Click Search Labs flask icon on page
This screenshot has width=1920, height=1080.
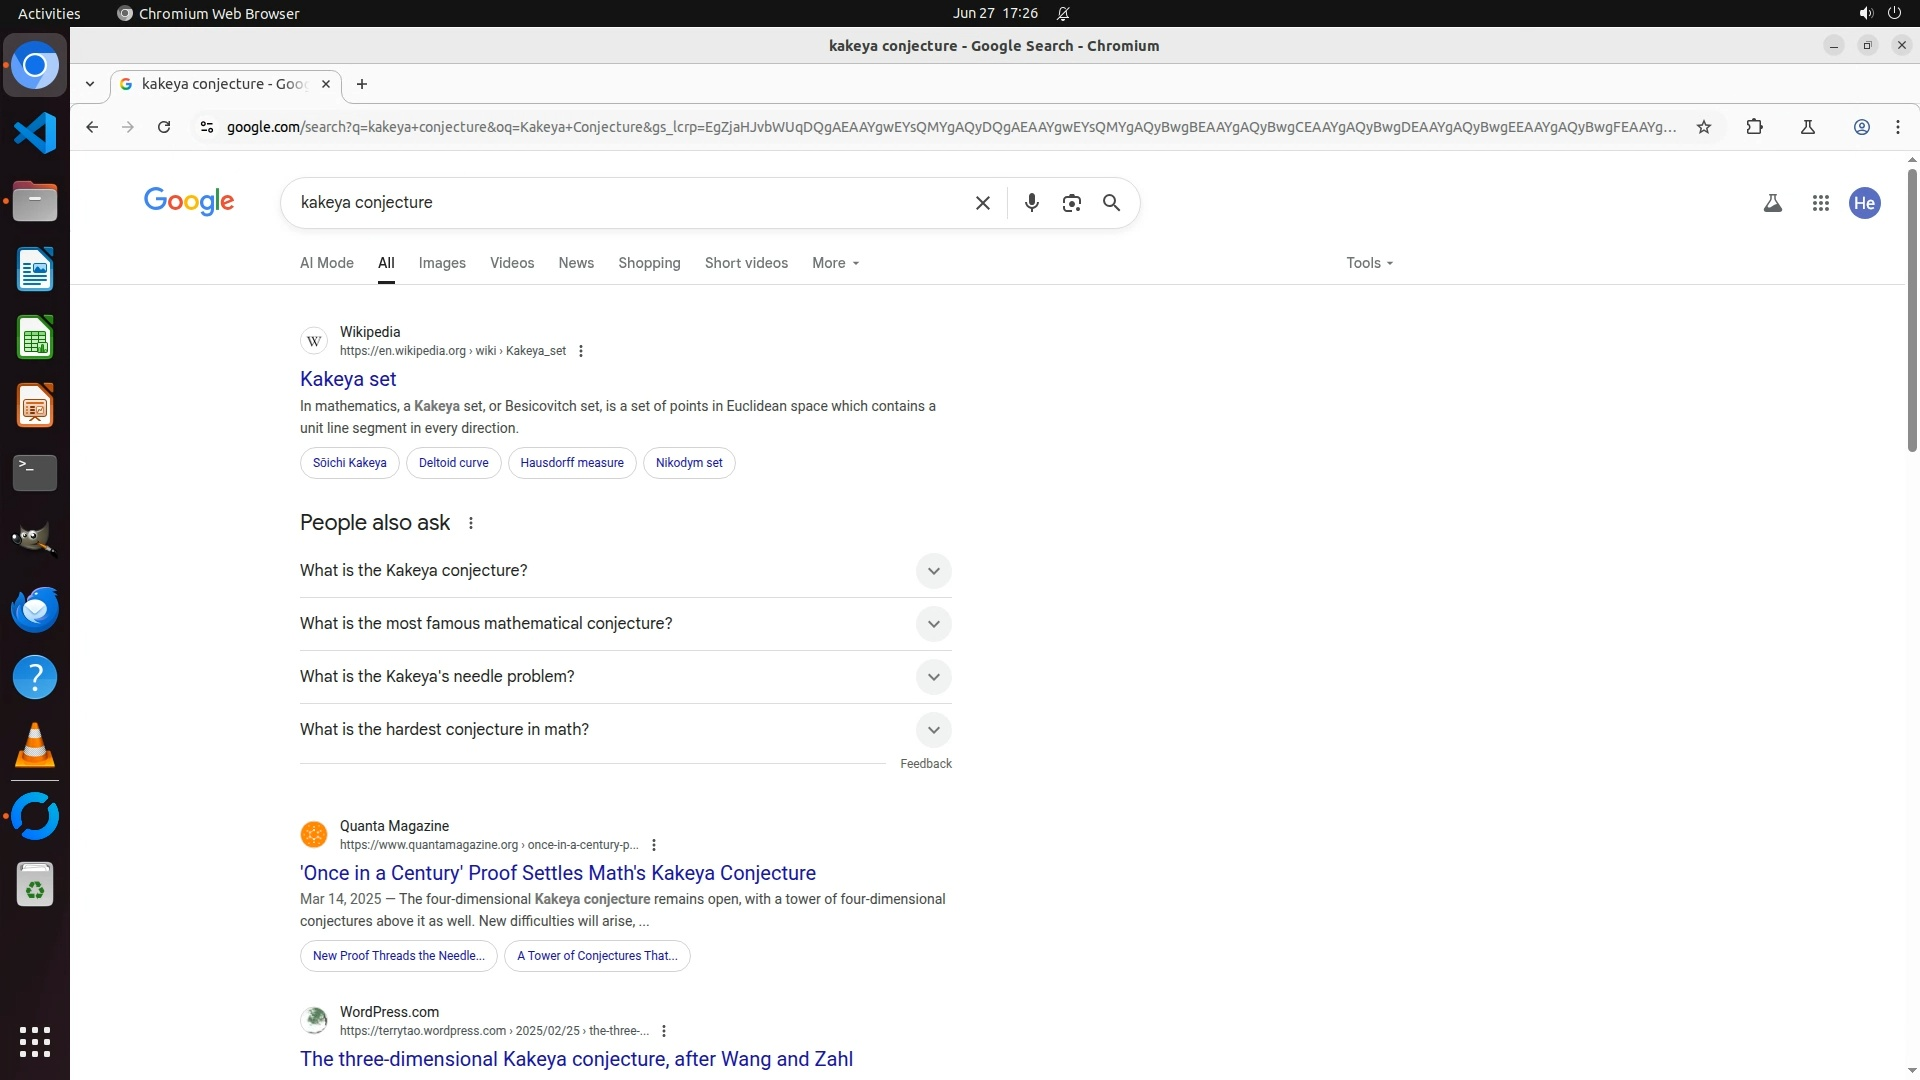tap(1772, 203)
